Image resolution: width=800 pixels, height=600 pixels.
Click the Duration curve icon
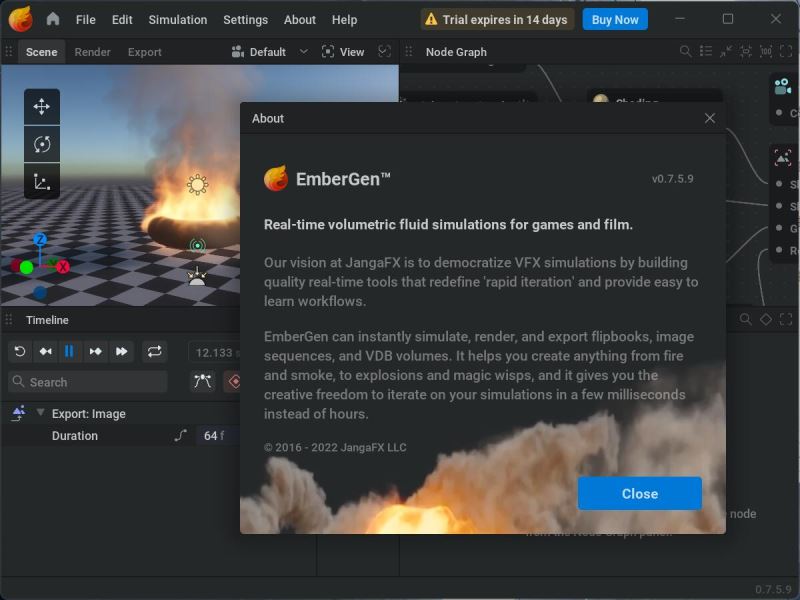point(180,435)
